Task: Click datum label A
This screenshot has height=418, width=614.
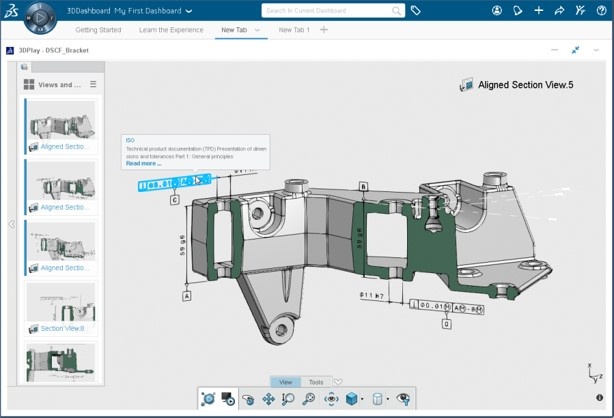Action: click(x=187, y=296)
